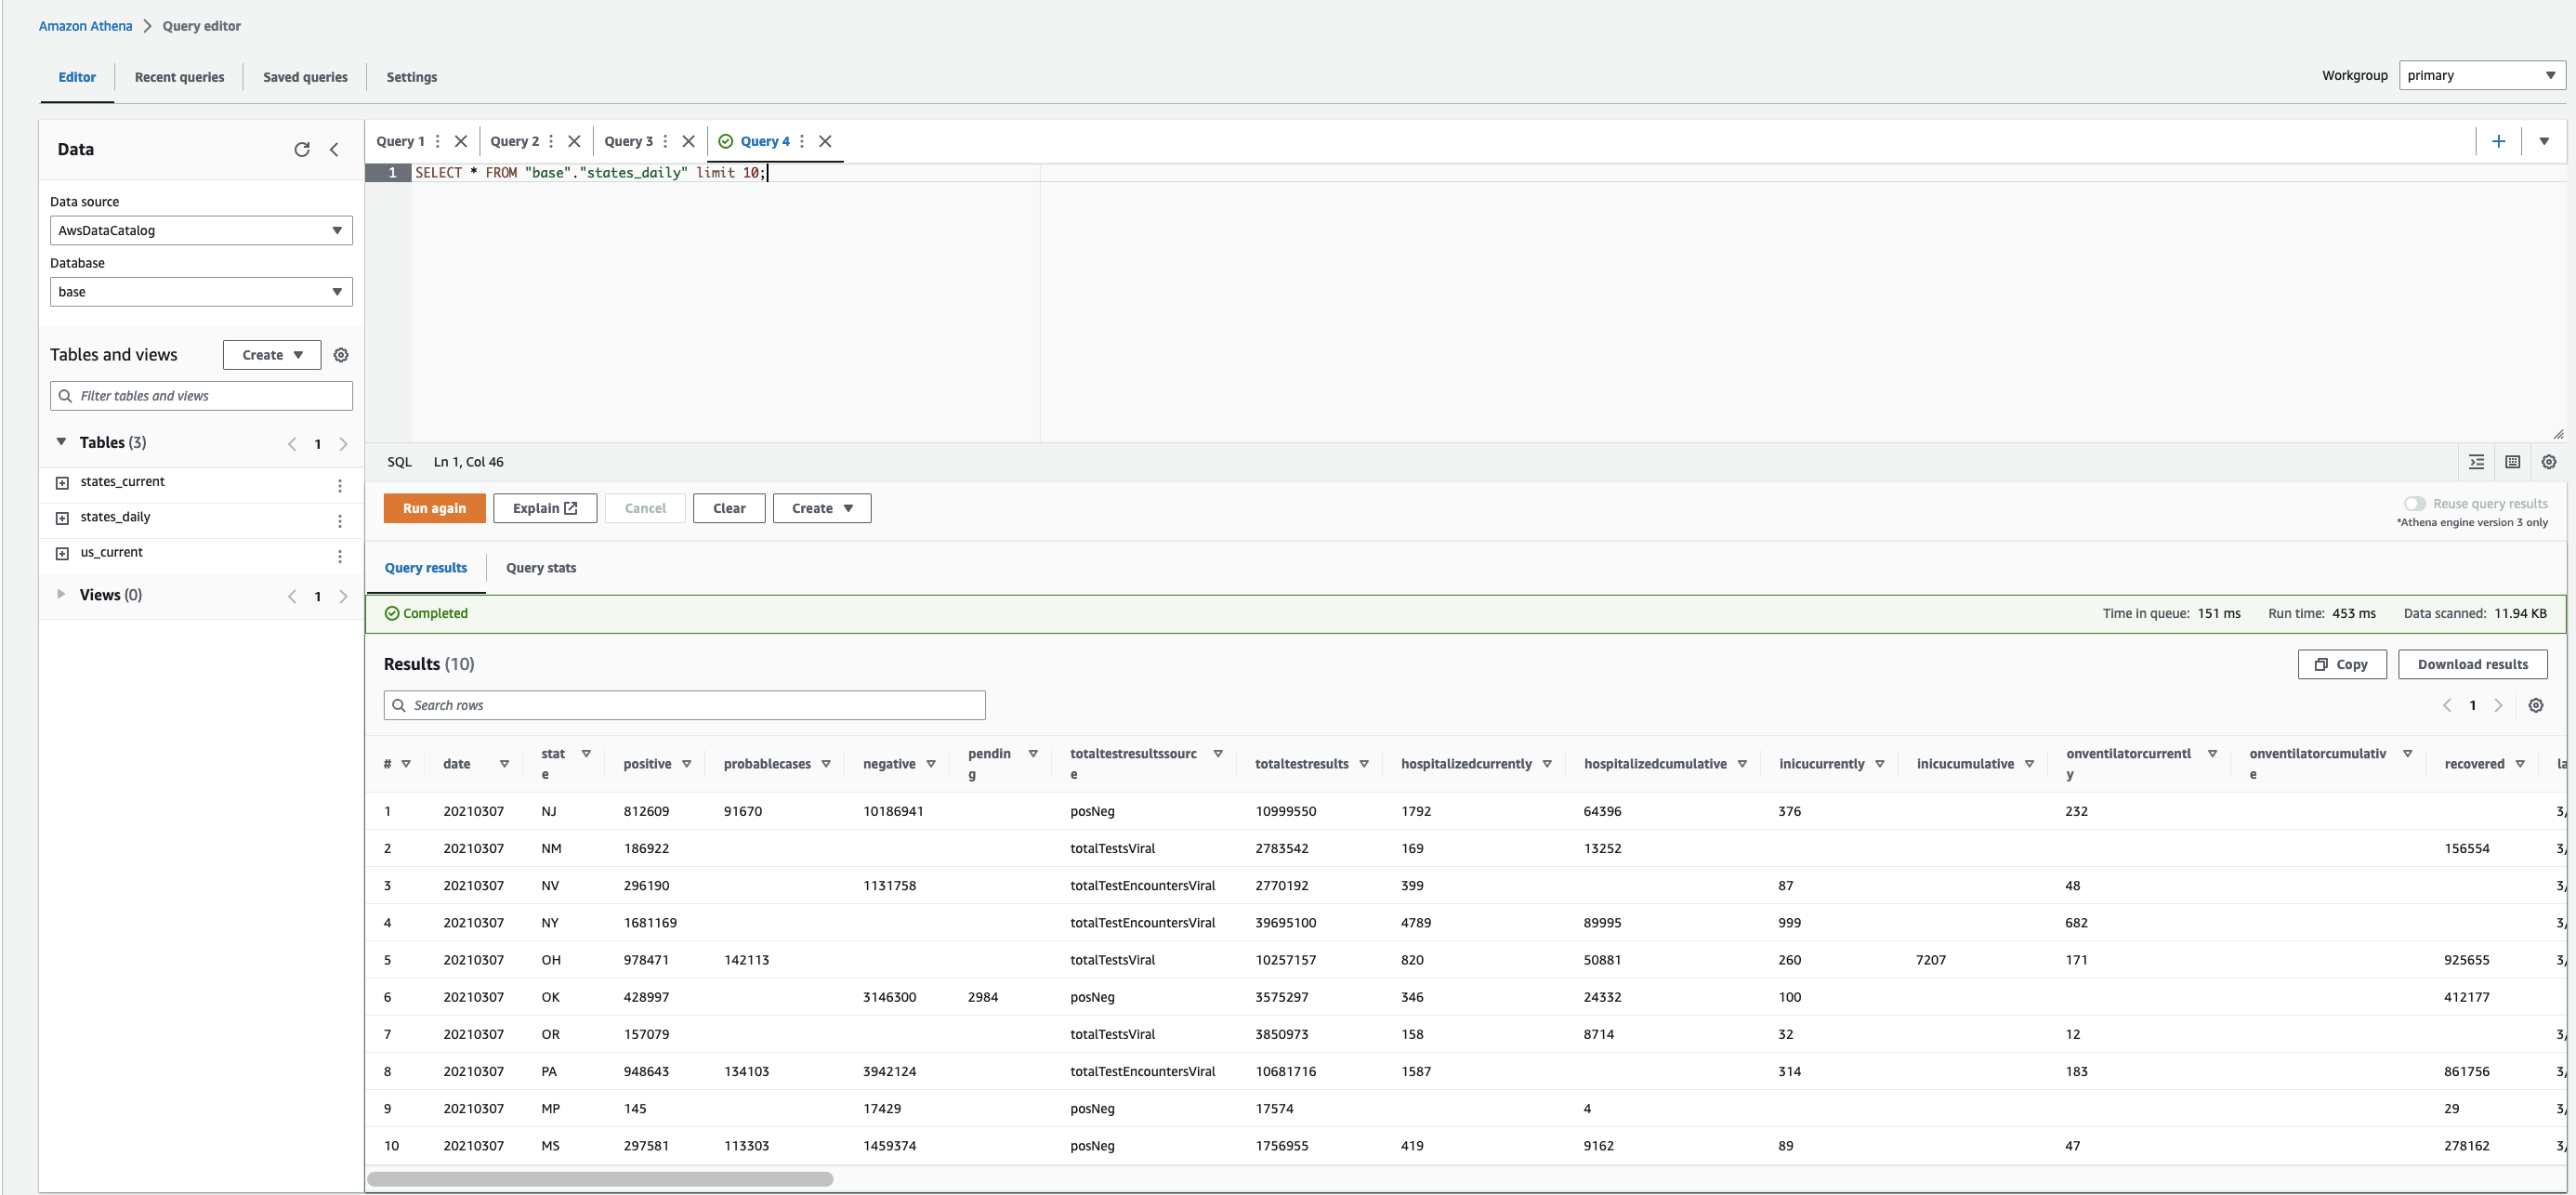Open the Saved queries tab

305,77
